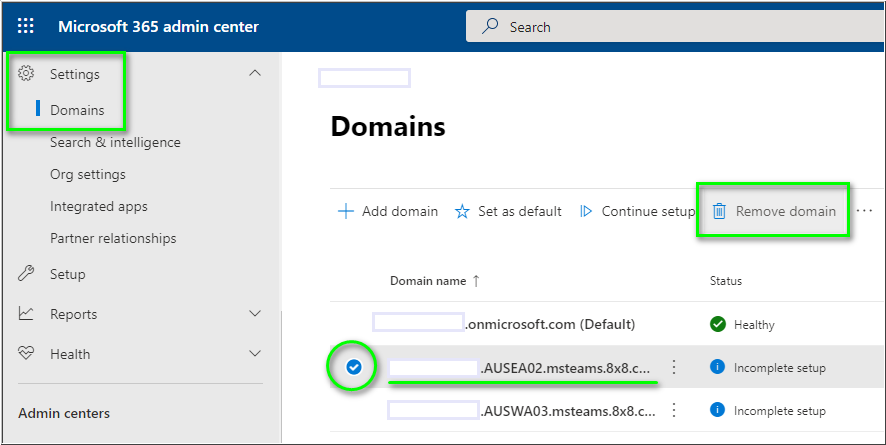Uncheck the AUSEA02 domain row checkbox
Image resolution: width=886 pixels, height=445 pixels.
353,367
